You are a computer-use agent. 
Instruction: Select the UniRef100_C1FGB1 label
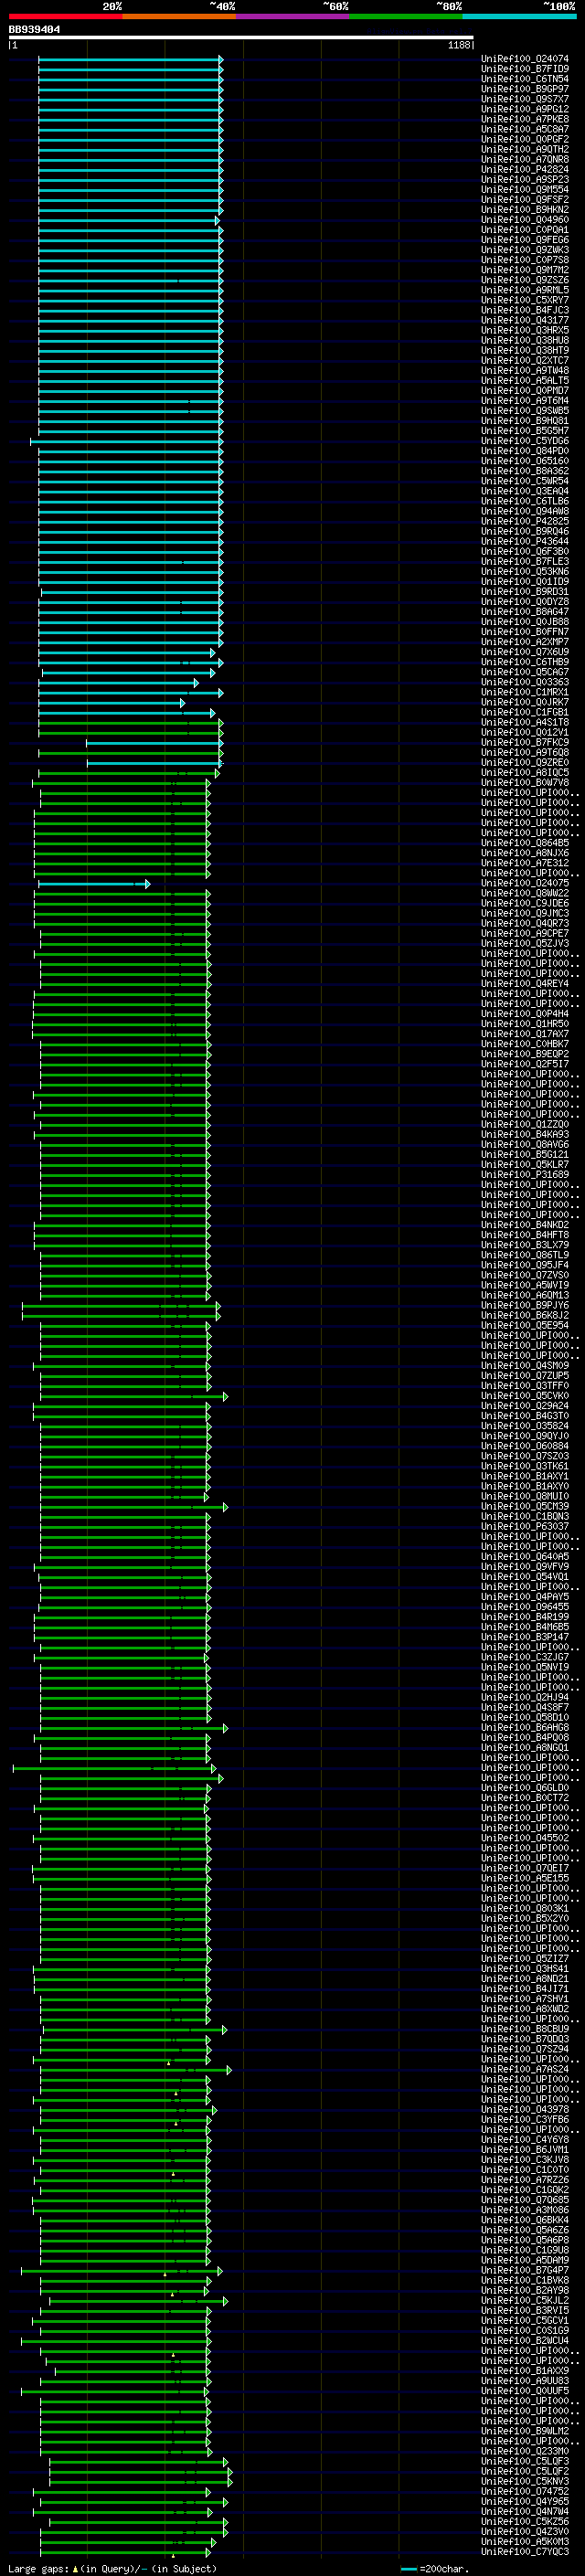525,712
